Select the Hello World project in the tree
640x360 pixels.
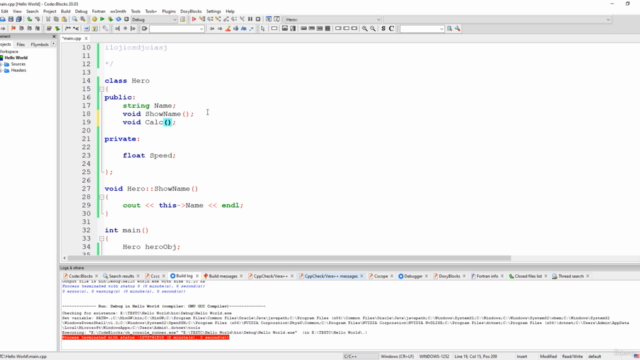pos(16,58)
